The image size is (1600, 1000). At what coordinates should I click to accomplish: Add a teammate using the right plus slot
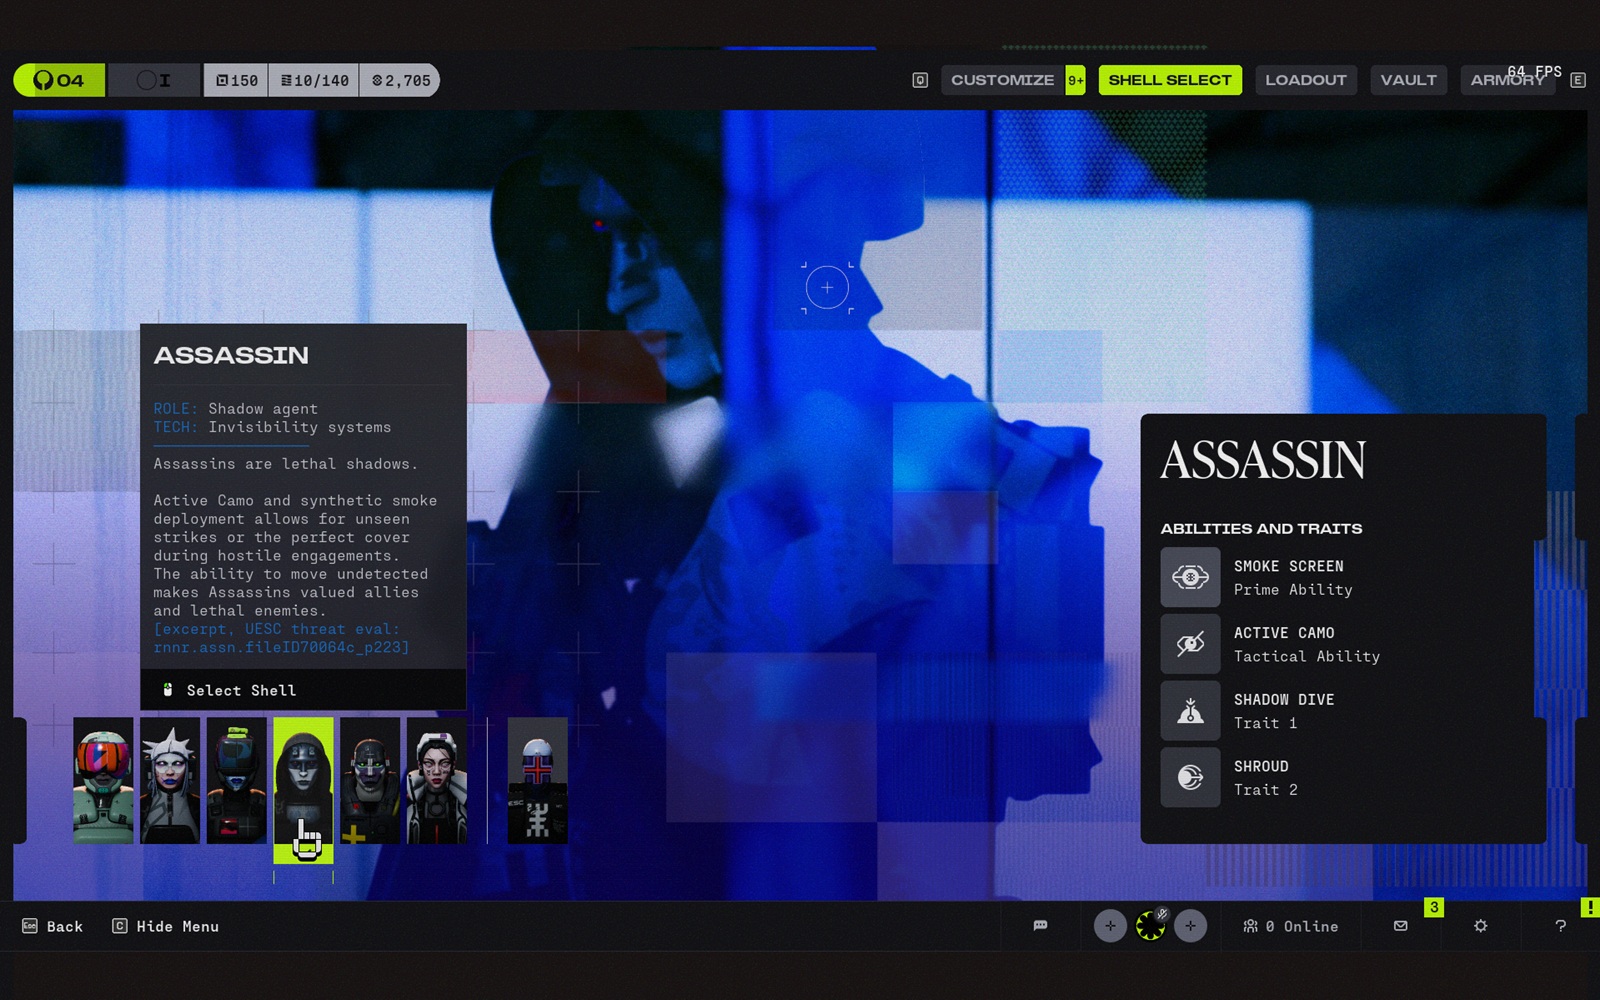[x=1190, y=926]
